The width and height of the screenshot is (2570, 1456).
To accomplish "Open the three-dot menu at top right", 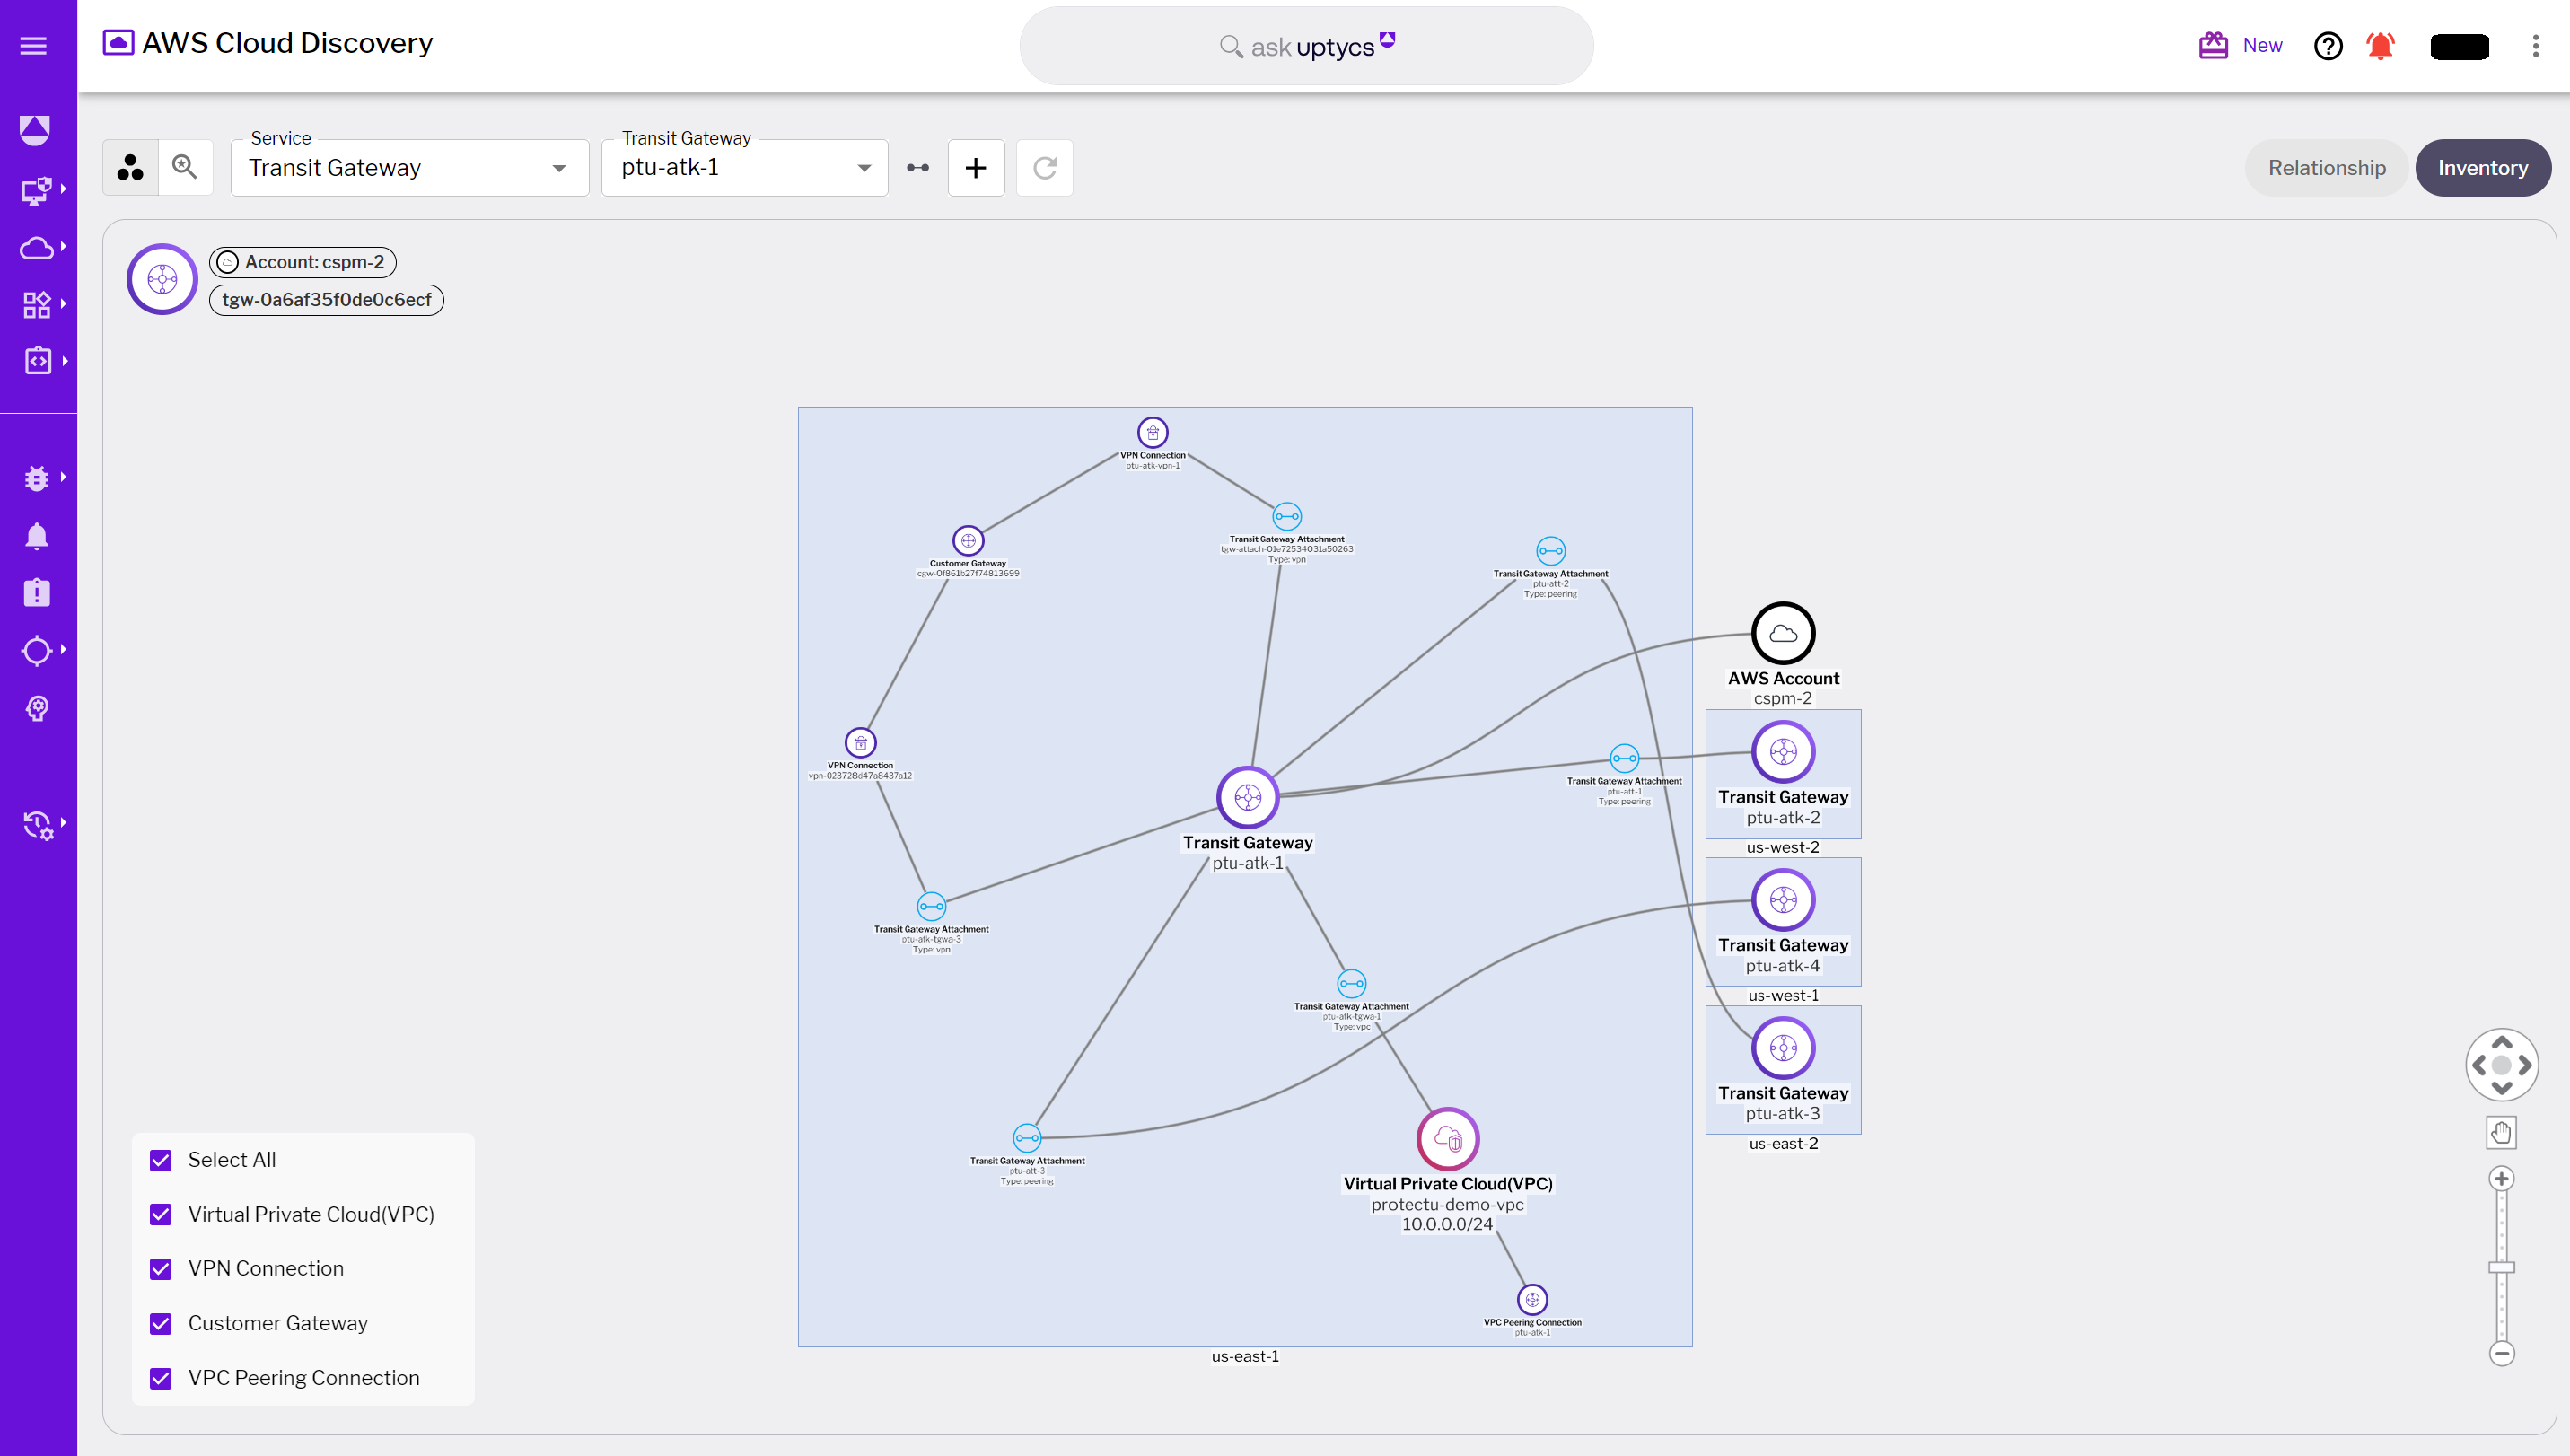I will pos(2536,46).
